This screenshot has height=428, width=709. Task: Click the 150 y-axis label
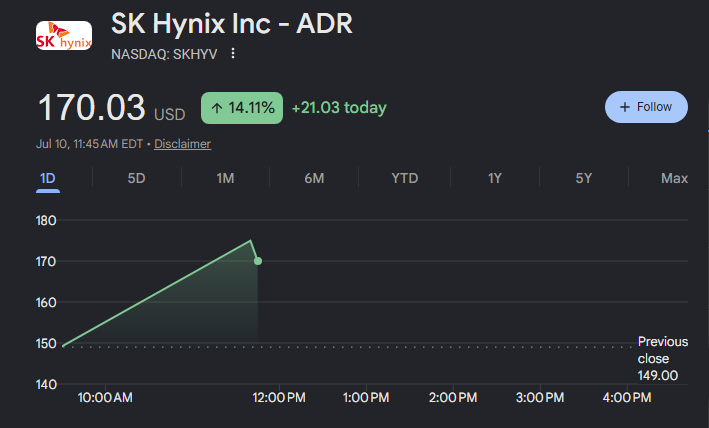(46, 344)
